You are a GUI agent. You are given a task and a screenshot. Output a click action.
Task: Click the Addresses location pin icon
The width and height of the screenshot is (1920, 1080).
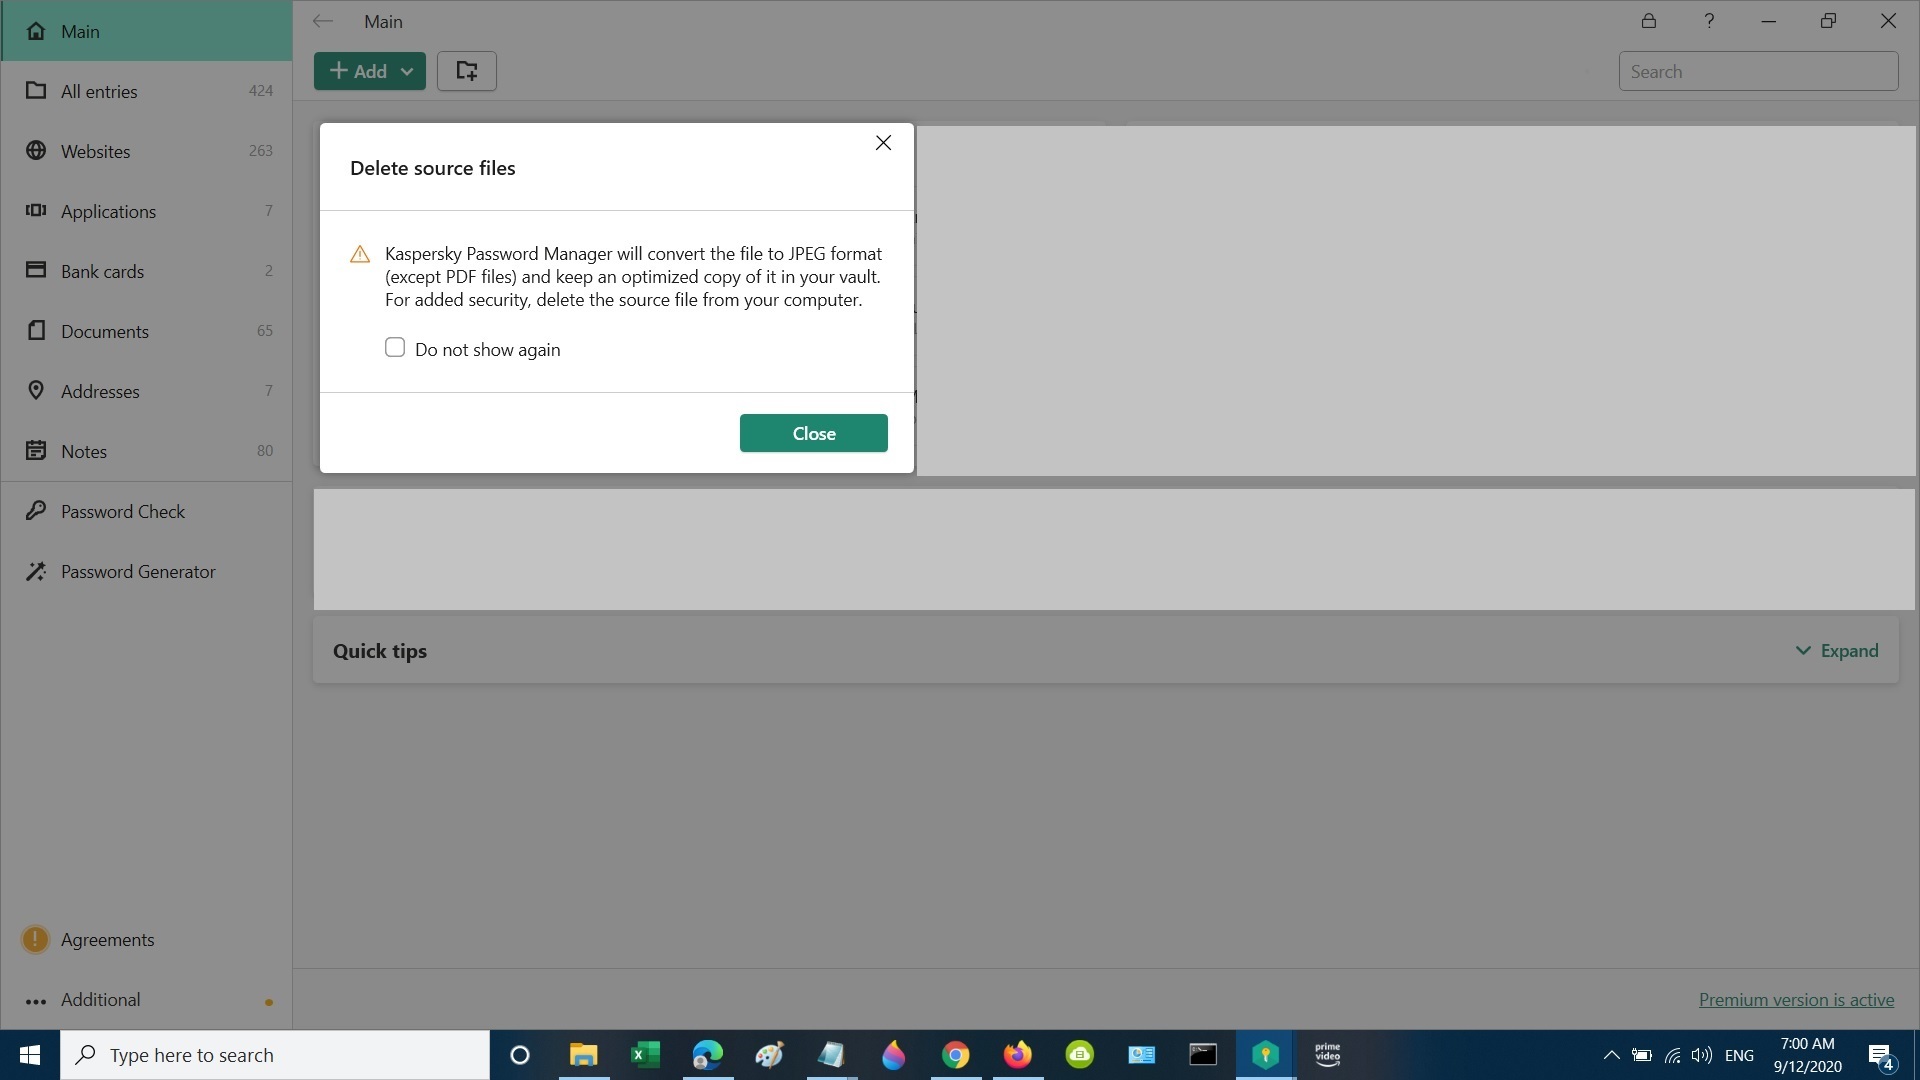click(36, 390)
